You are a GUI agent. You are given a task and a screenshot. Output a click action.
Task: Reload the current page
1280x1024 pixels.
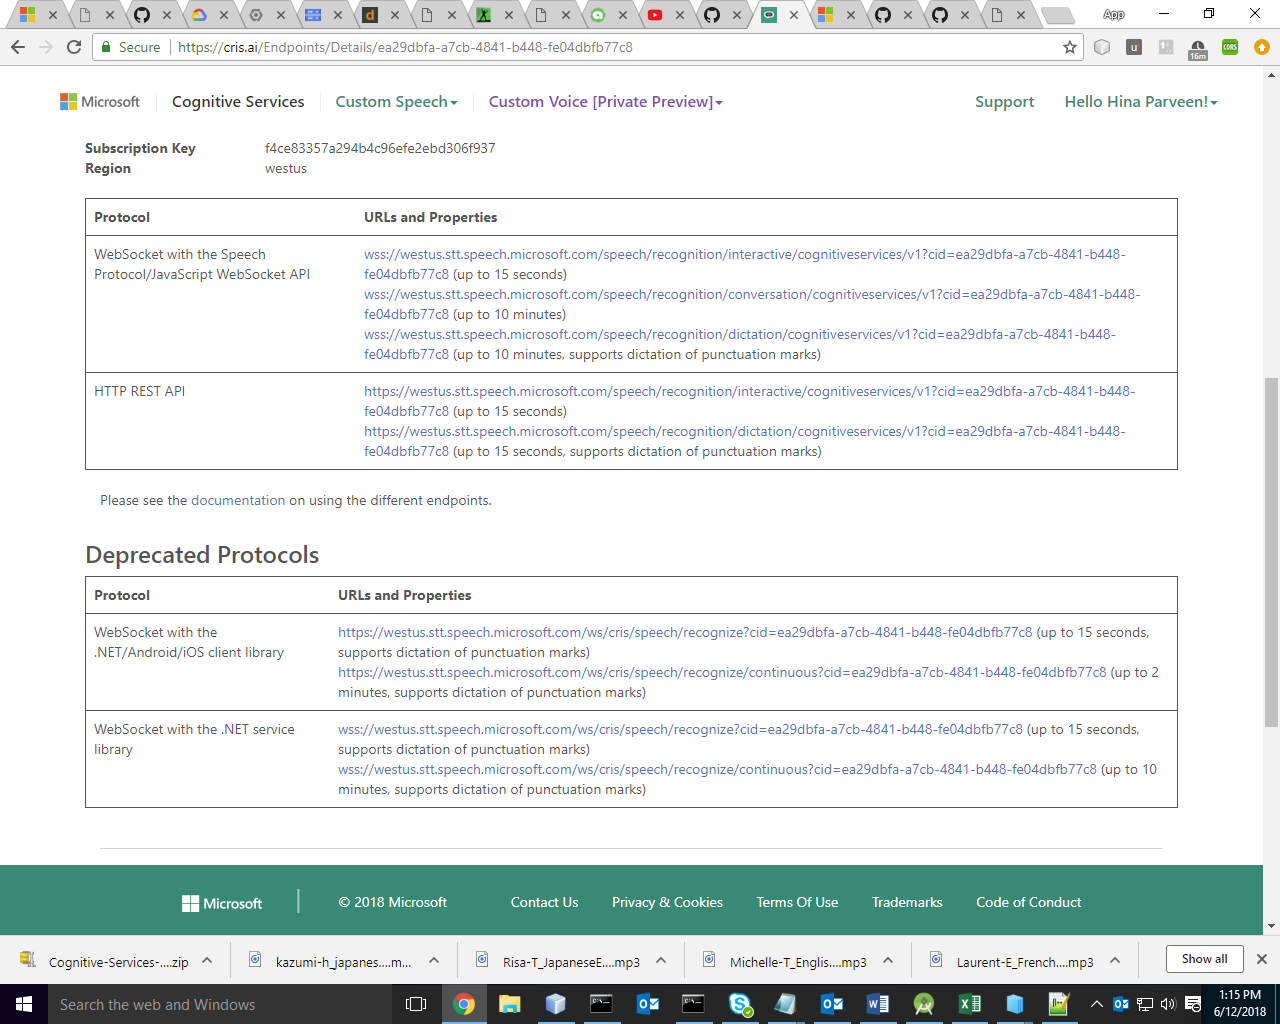73,46
